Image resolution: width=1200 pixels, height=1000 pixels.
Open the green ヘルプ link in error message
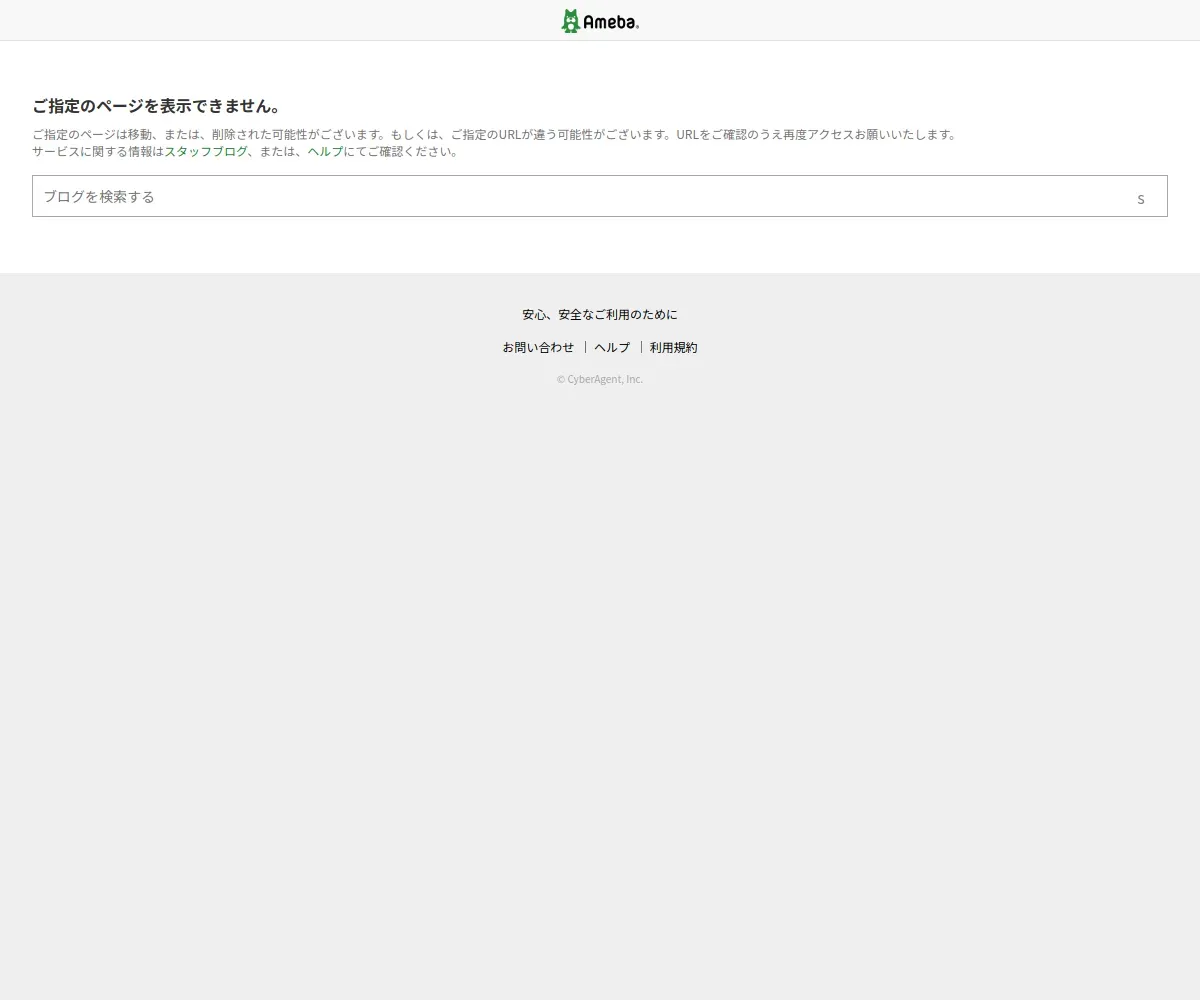(x=325, y=151)
